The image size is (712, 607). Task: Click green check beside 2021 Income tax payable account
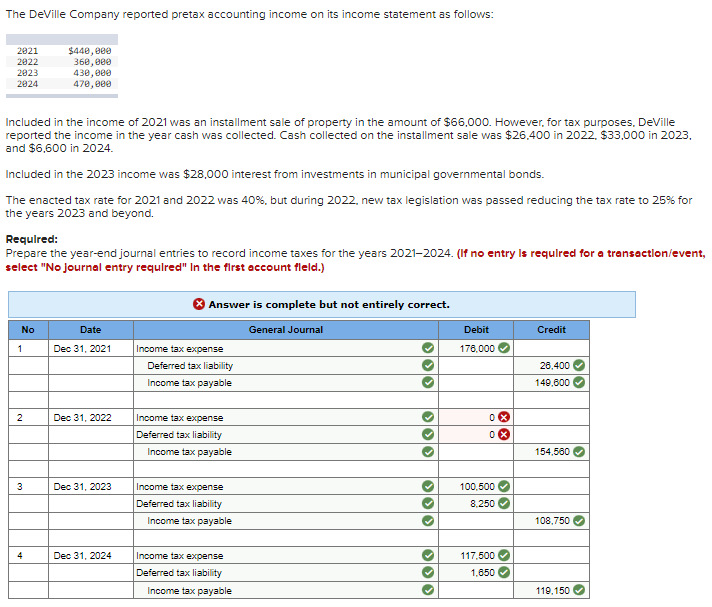coord(427,383)
